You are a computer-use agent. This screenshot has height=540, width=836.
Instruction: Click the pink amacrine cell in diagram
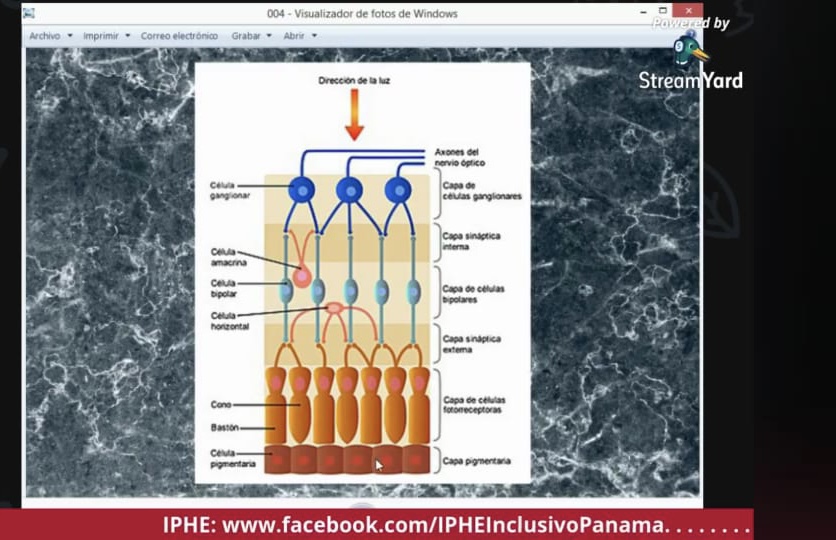[x=302, y=277]
